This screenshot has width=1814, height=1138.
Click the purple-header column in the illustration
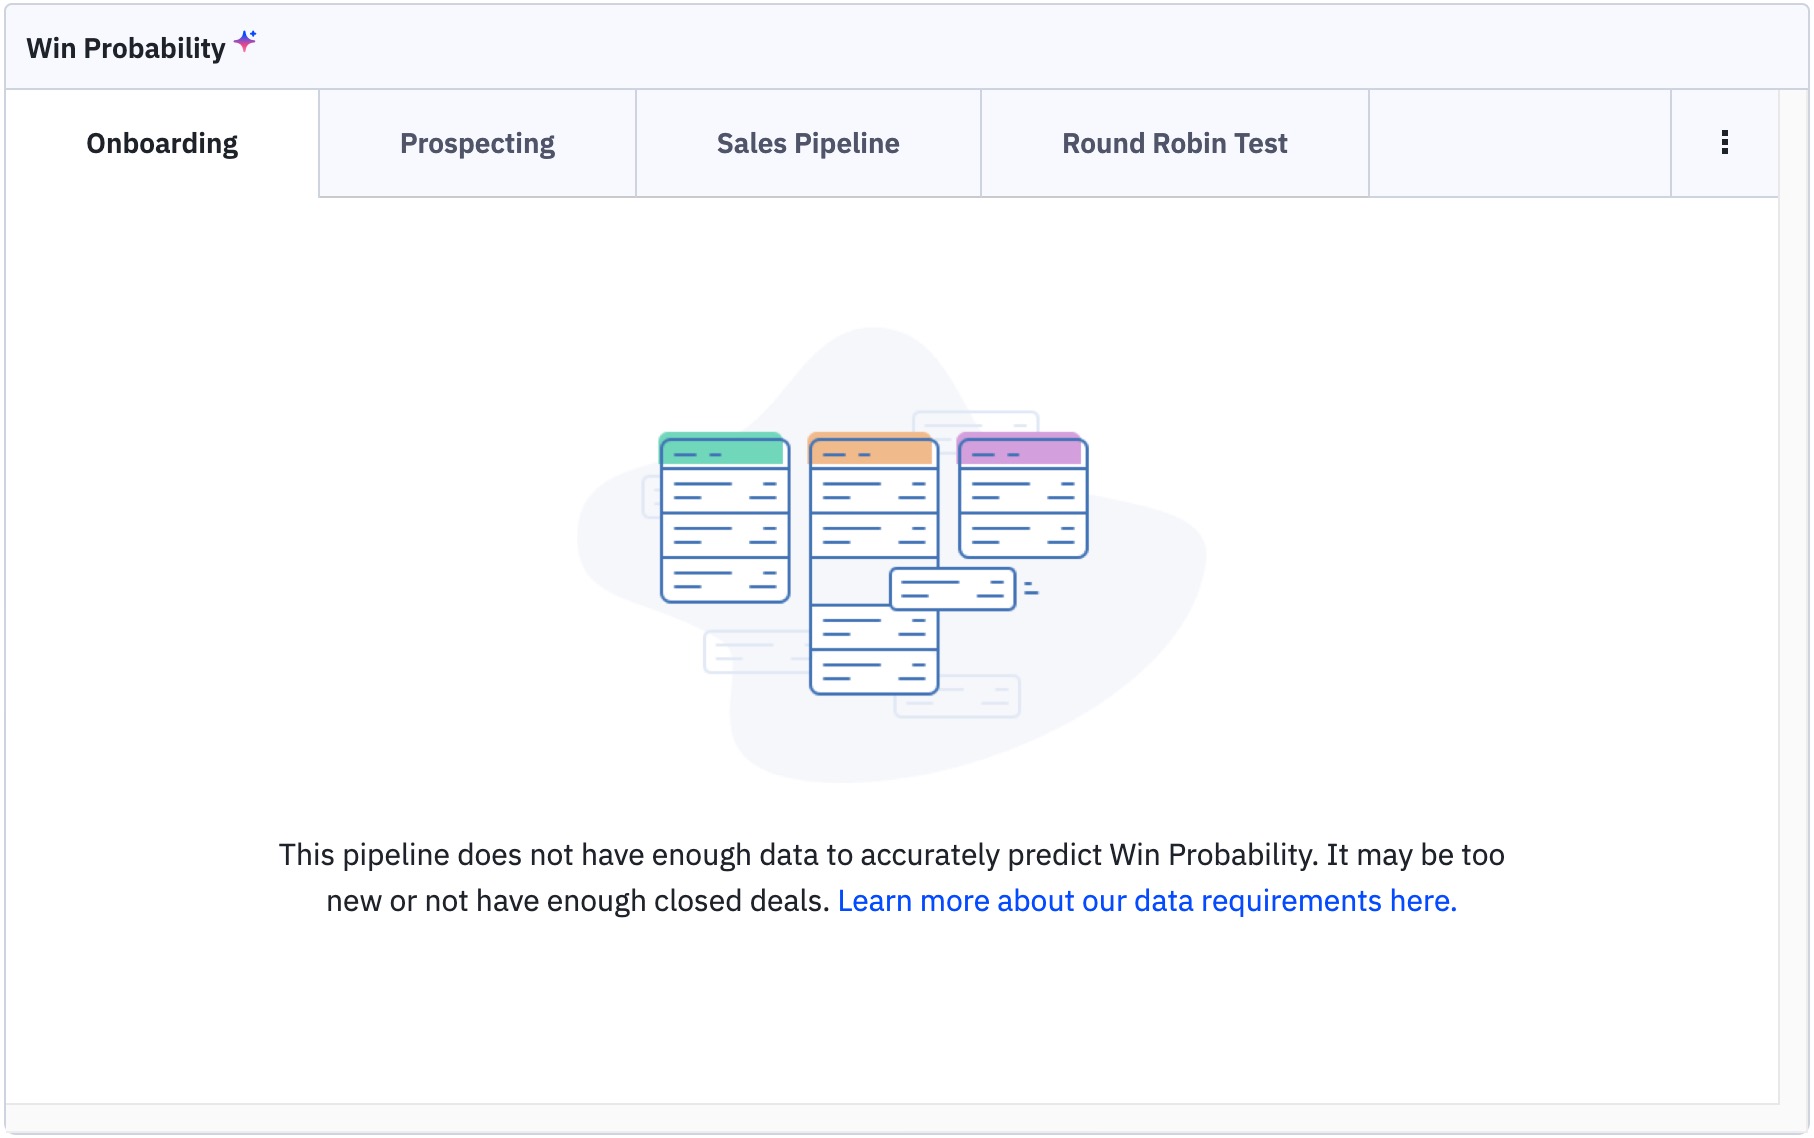[1022, 496]
